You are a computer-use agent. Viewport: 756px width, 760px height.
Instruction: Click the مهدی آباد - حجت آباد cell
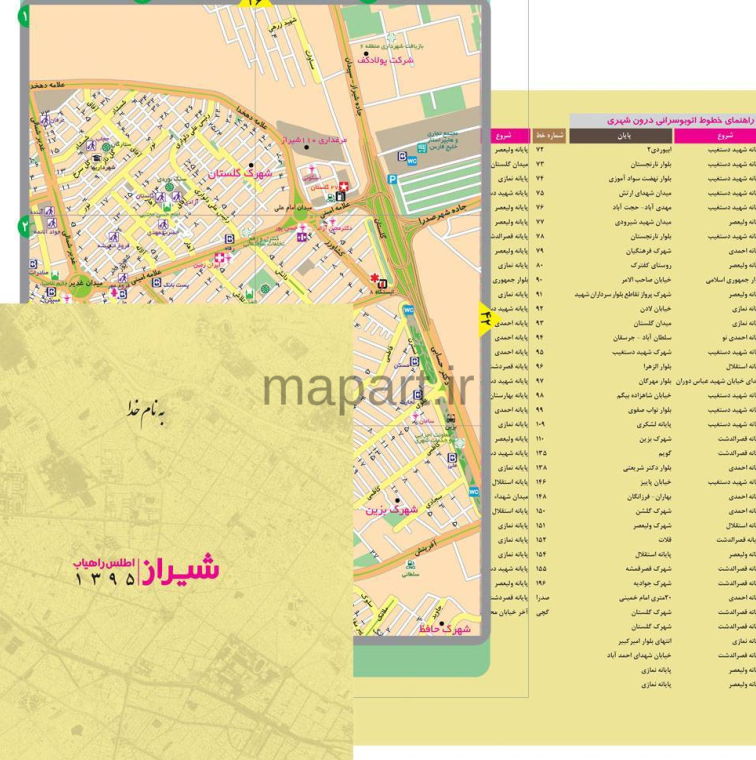[x=642, y=207]
